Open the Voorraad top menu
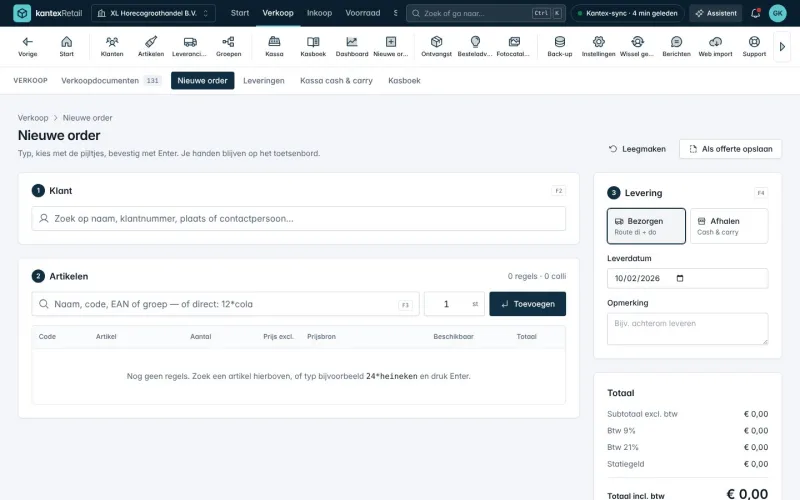The width and height of the screenshot is (800, 500). [x=363, y=13]
